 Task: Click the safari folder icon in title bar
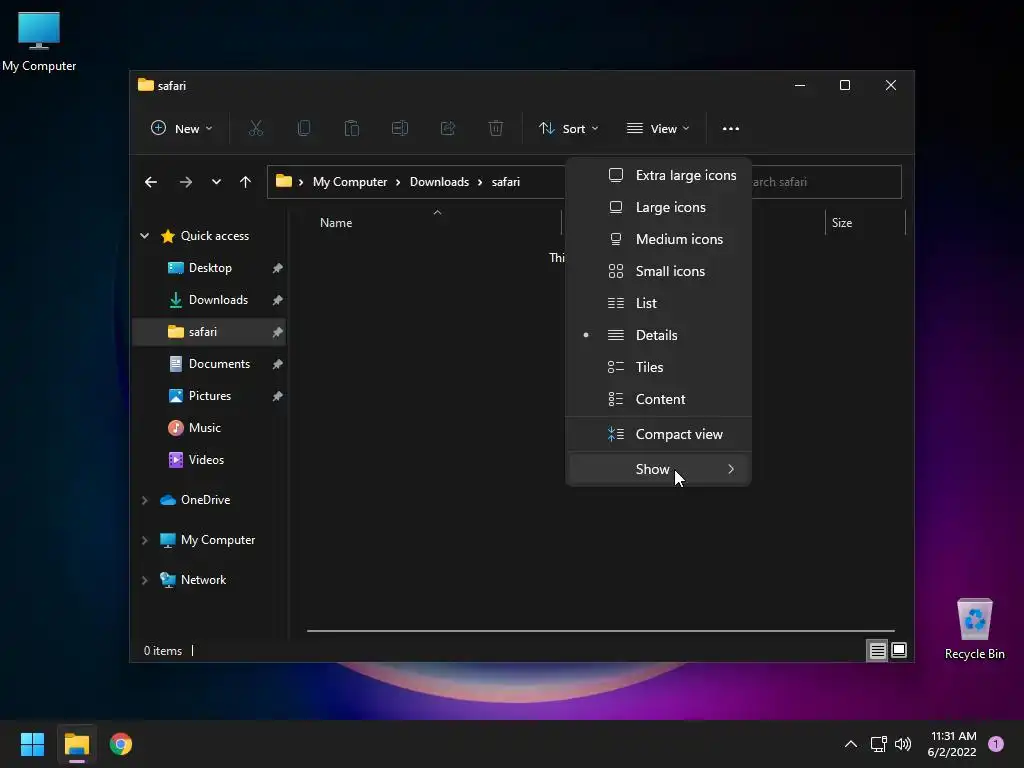click(146, 85)
